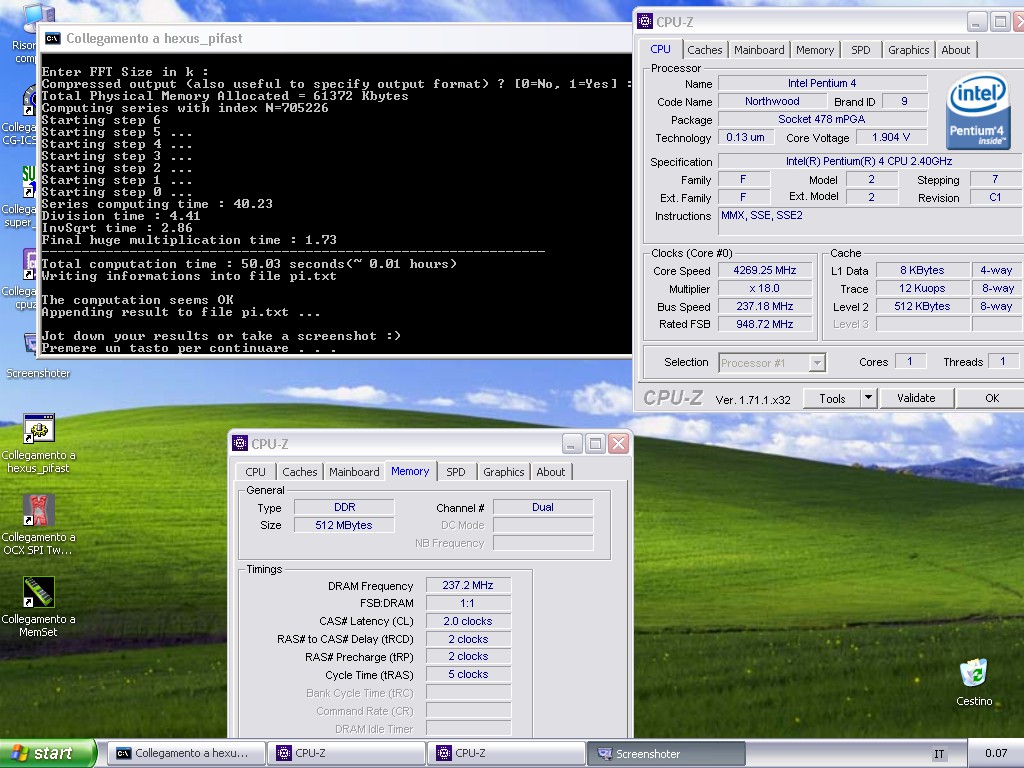Click the Collegamento a hexus_pifast title bar
The height and width of the screenshot is (768, 1024).
[x=333, y=39]
